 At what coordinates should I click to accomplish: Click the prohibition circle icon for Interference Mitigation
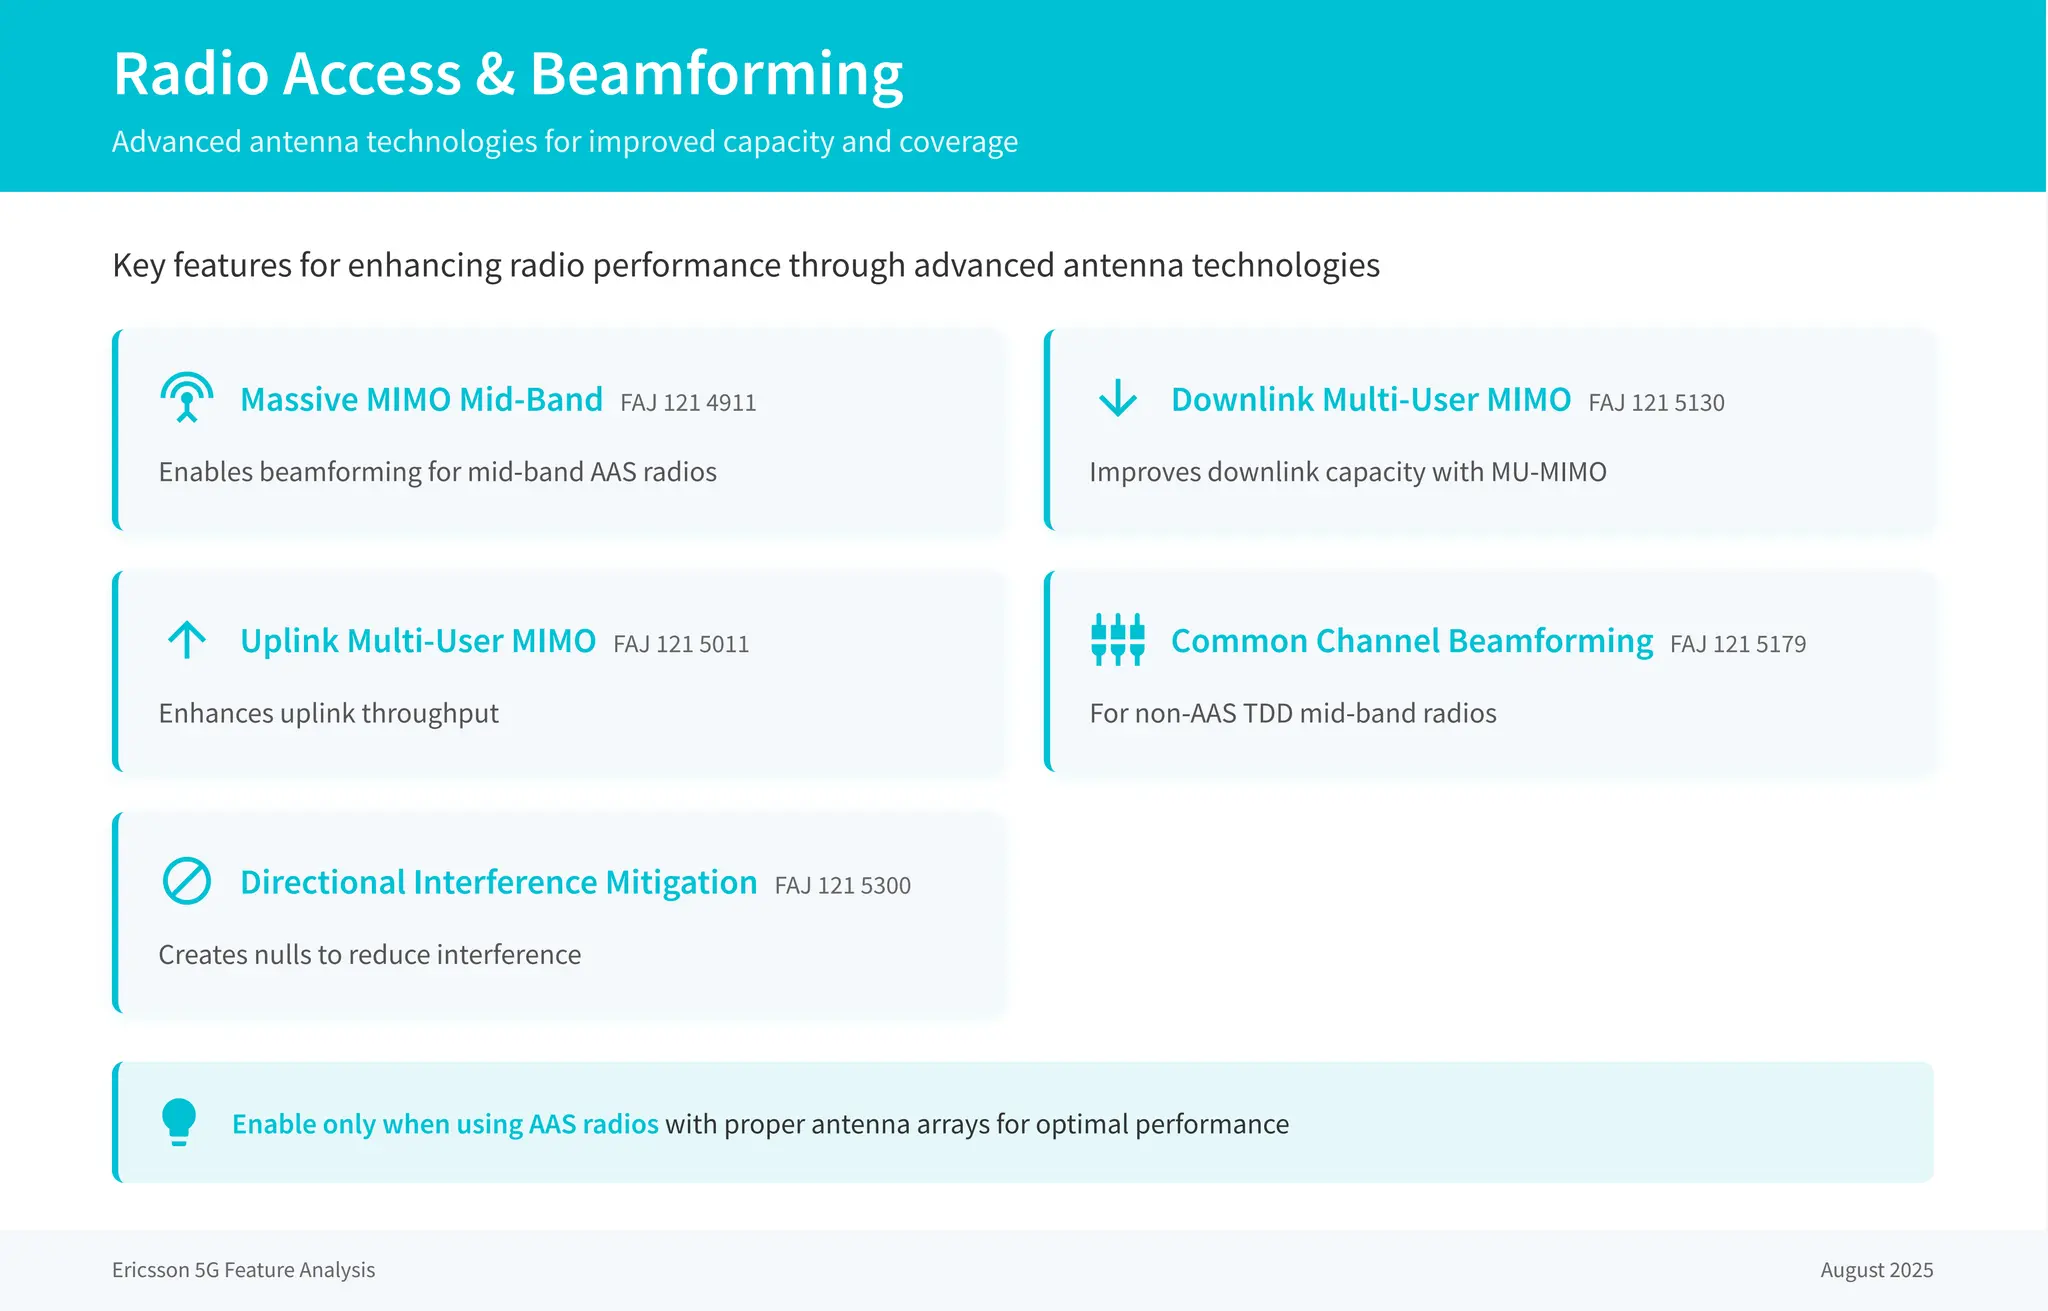click(187, 881)
